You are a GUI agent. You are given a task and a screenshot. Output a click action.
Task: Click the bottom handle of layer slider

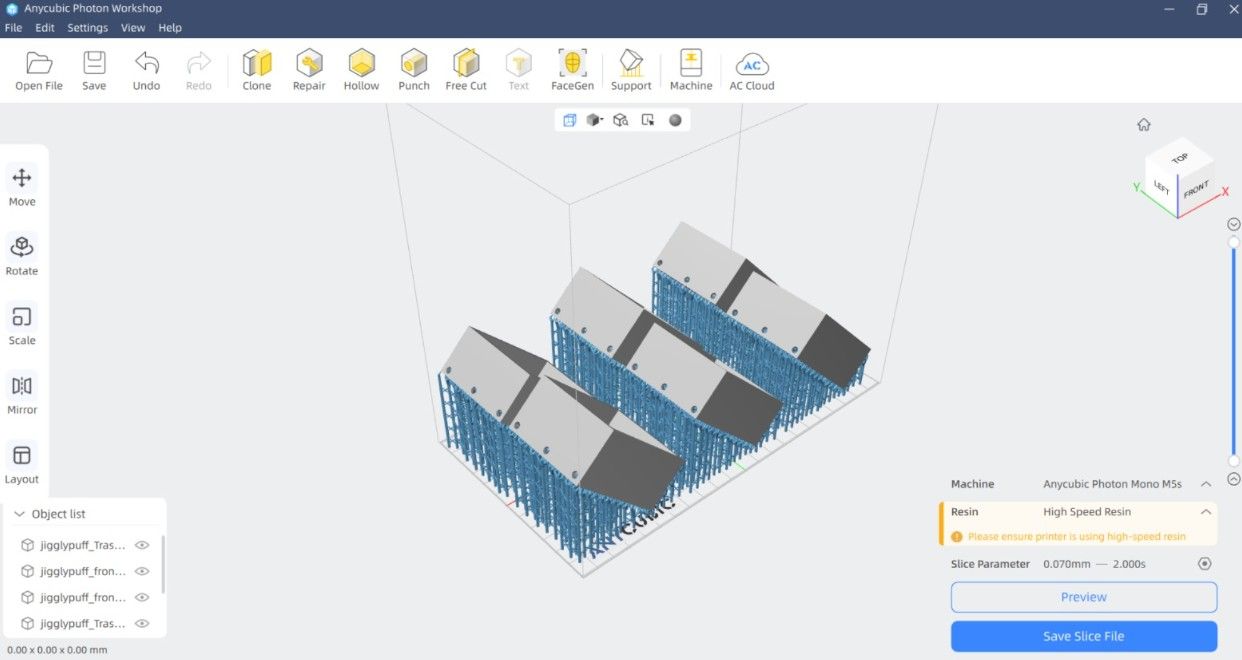pos(1234,461)
